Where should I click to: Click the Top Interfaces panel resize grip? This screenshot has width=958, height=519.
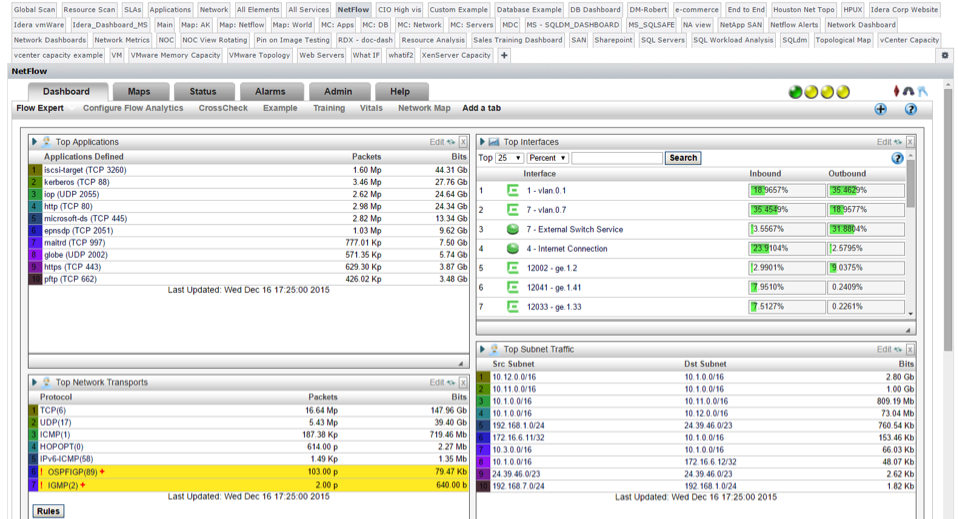point(908,331)
